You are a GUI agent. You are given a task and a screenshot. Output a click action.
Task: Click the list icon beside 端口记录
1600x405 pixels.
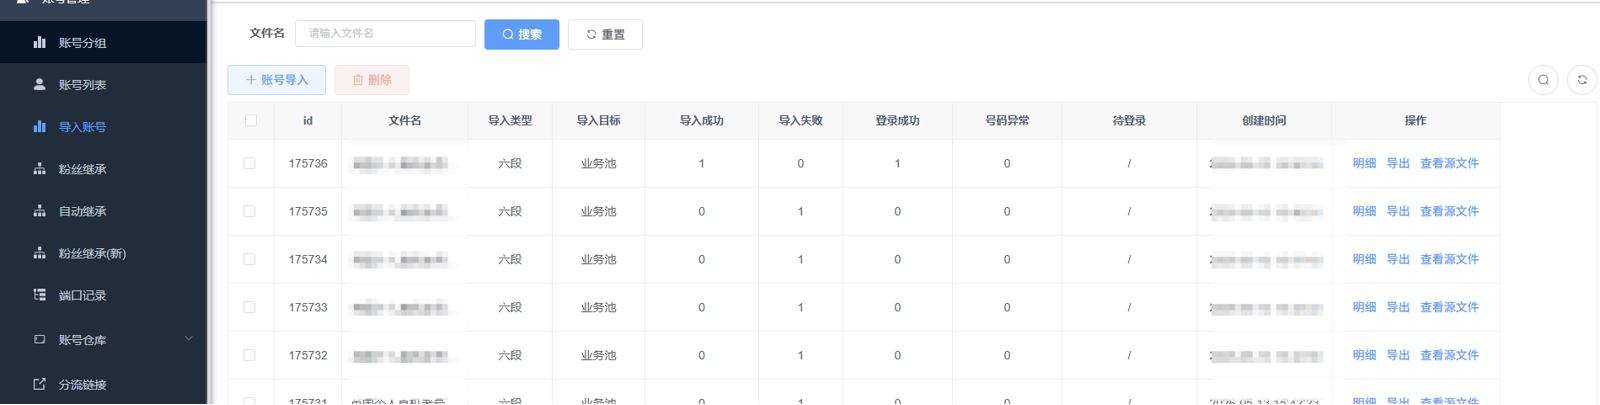[x=39, y=295]
